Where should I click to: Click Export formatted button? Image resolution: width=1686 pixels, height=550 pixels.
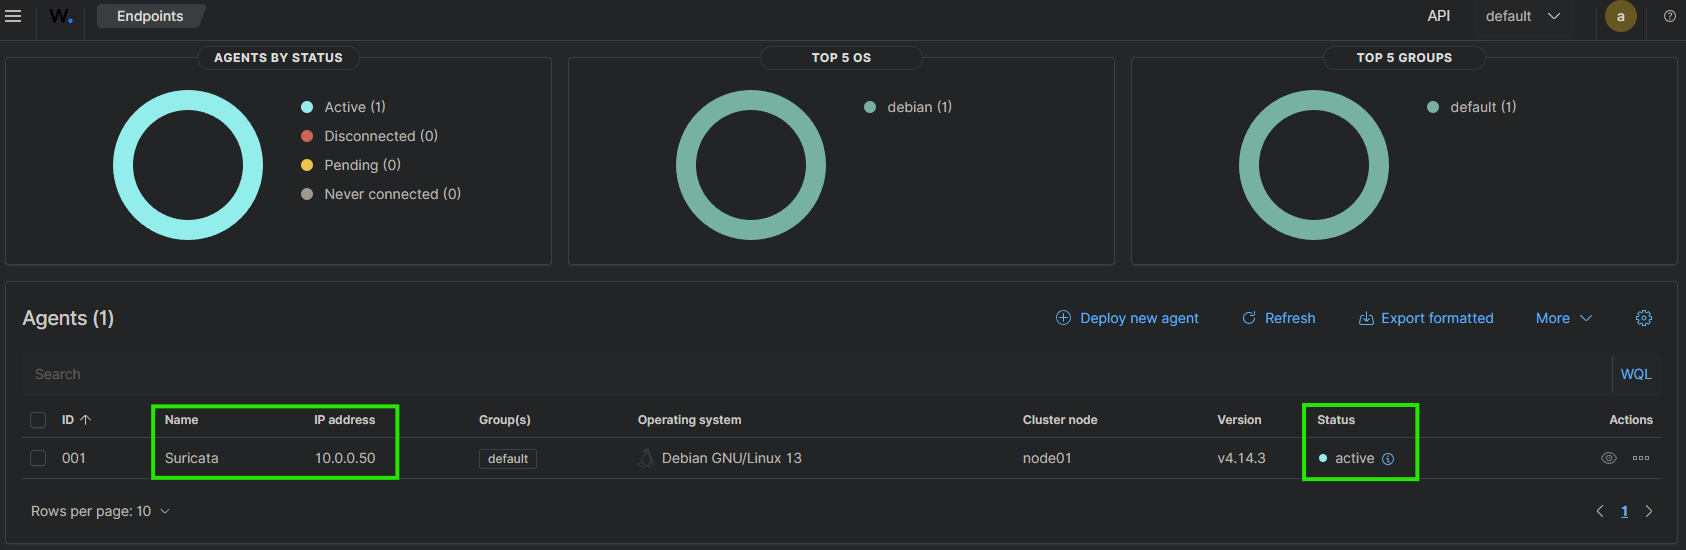[1425, 318]
